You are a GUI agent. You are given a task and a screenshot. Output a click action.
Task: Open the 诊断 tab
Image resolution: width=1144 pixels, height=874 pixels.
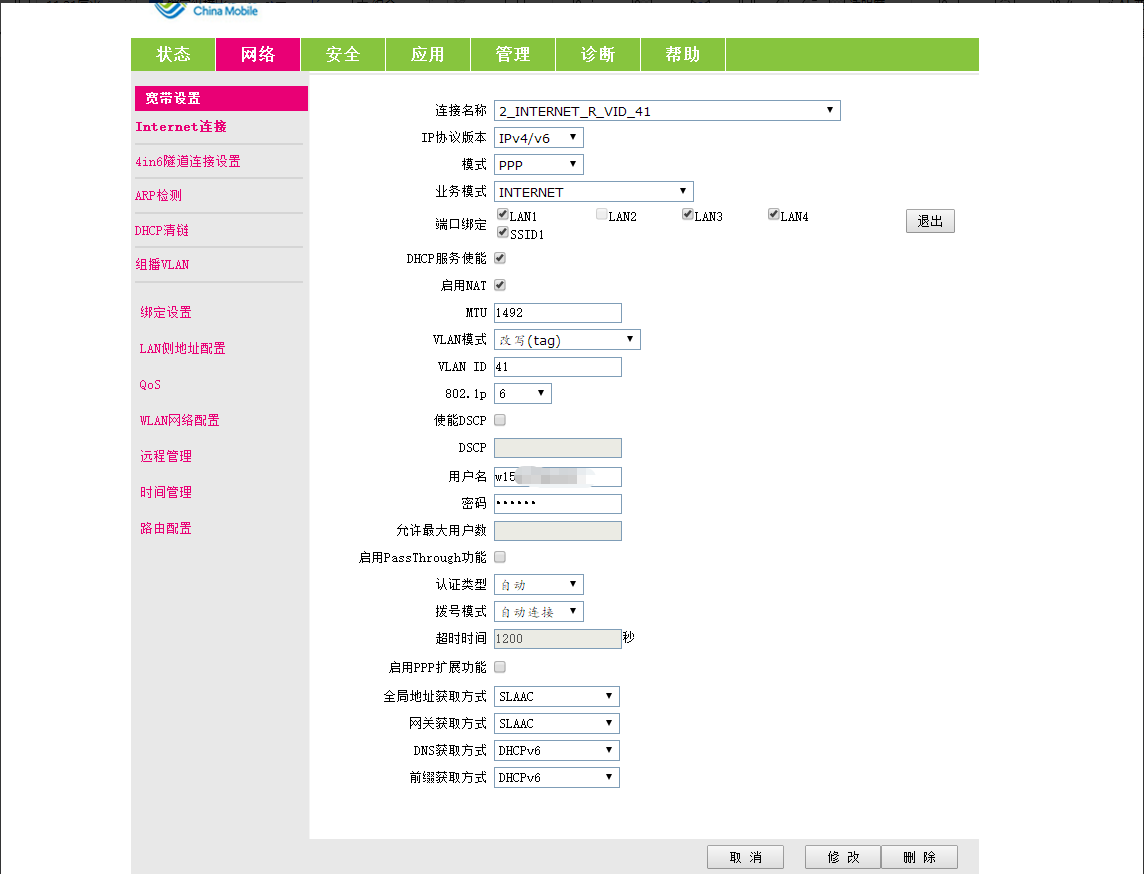(598, 55)
